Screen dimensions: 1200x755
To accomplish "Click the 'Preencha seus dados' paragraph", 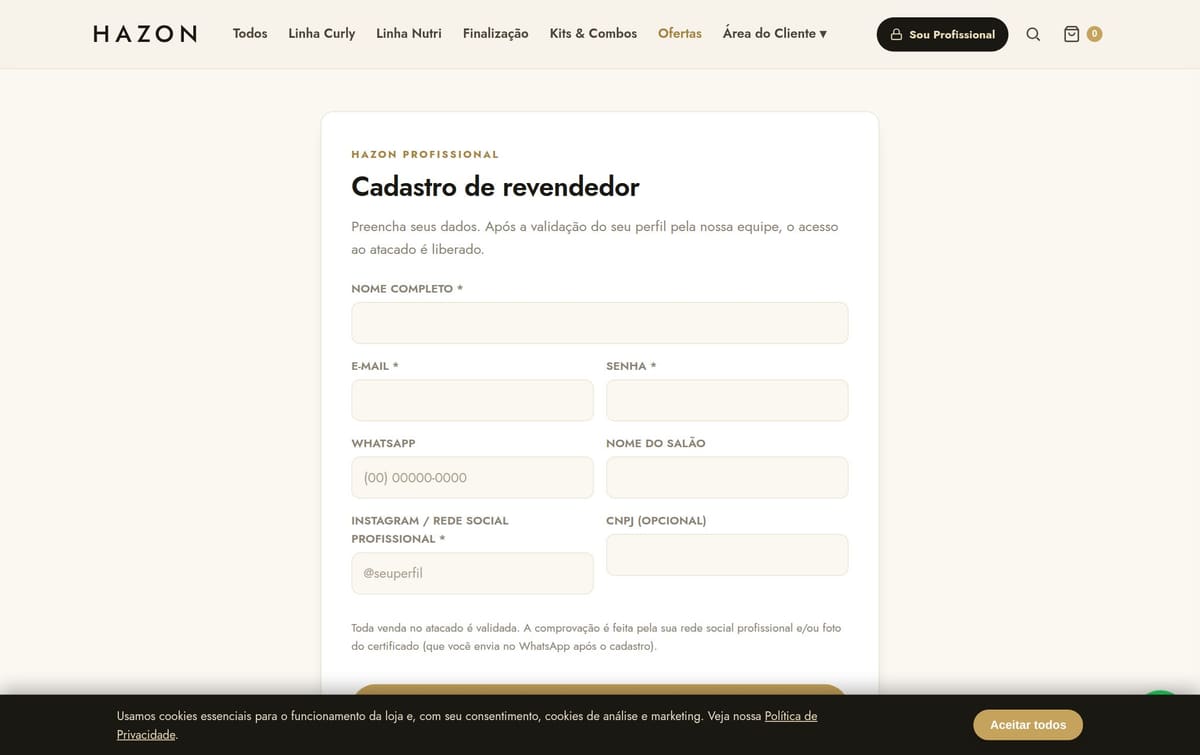I will (595, 238).
